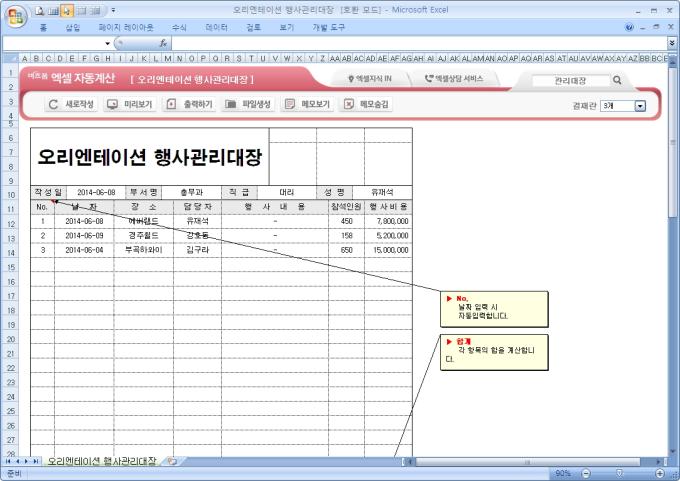Open the 수식 ribbon tab
Screen dimensions: 680x481
[x=179, y=28]
